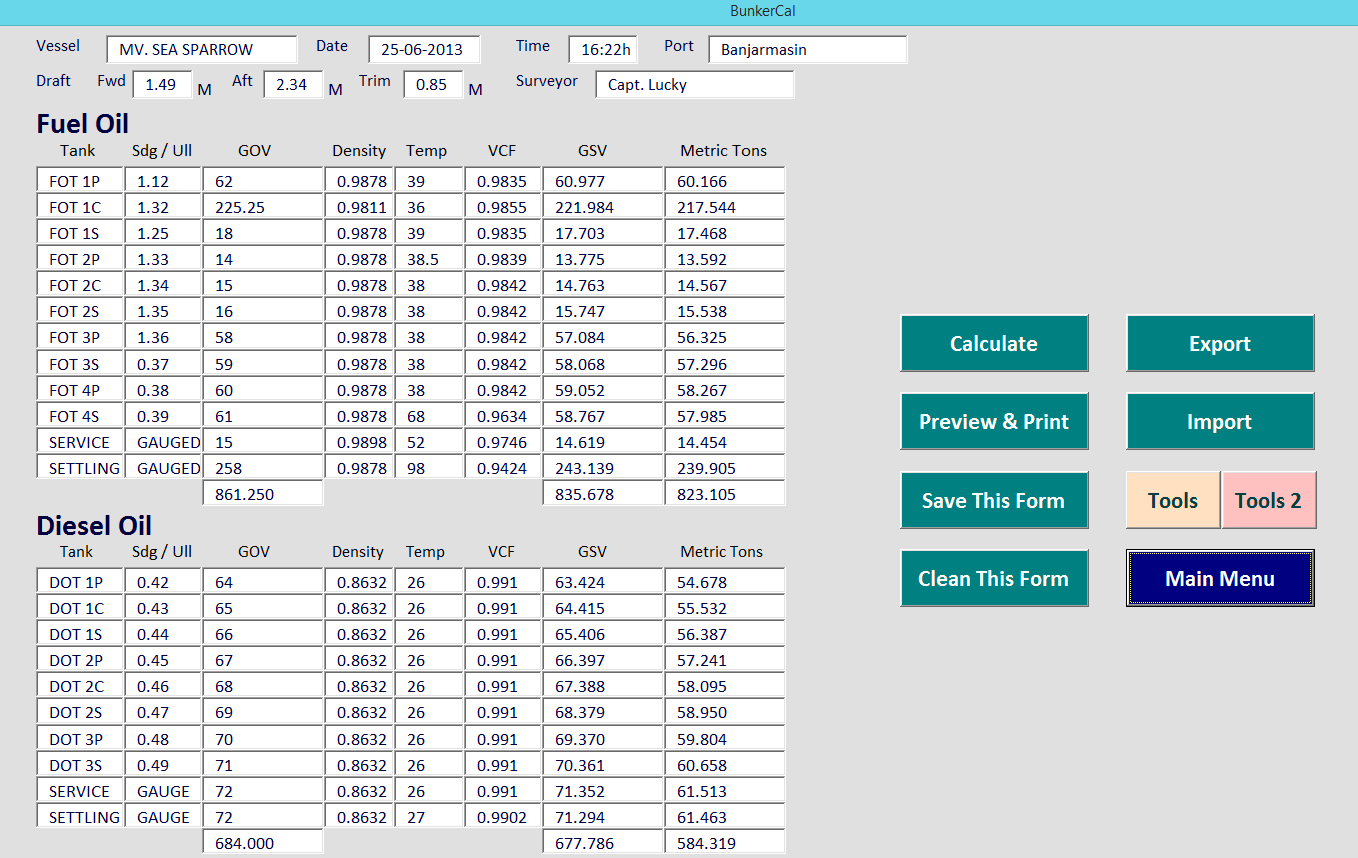Click the Fuel Oil heading
The image size is (1358, 858).
[82, 124]
